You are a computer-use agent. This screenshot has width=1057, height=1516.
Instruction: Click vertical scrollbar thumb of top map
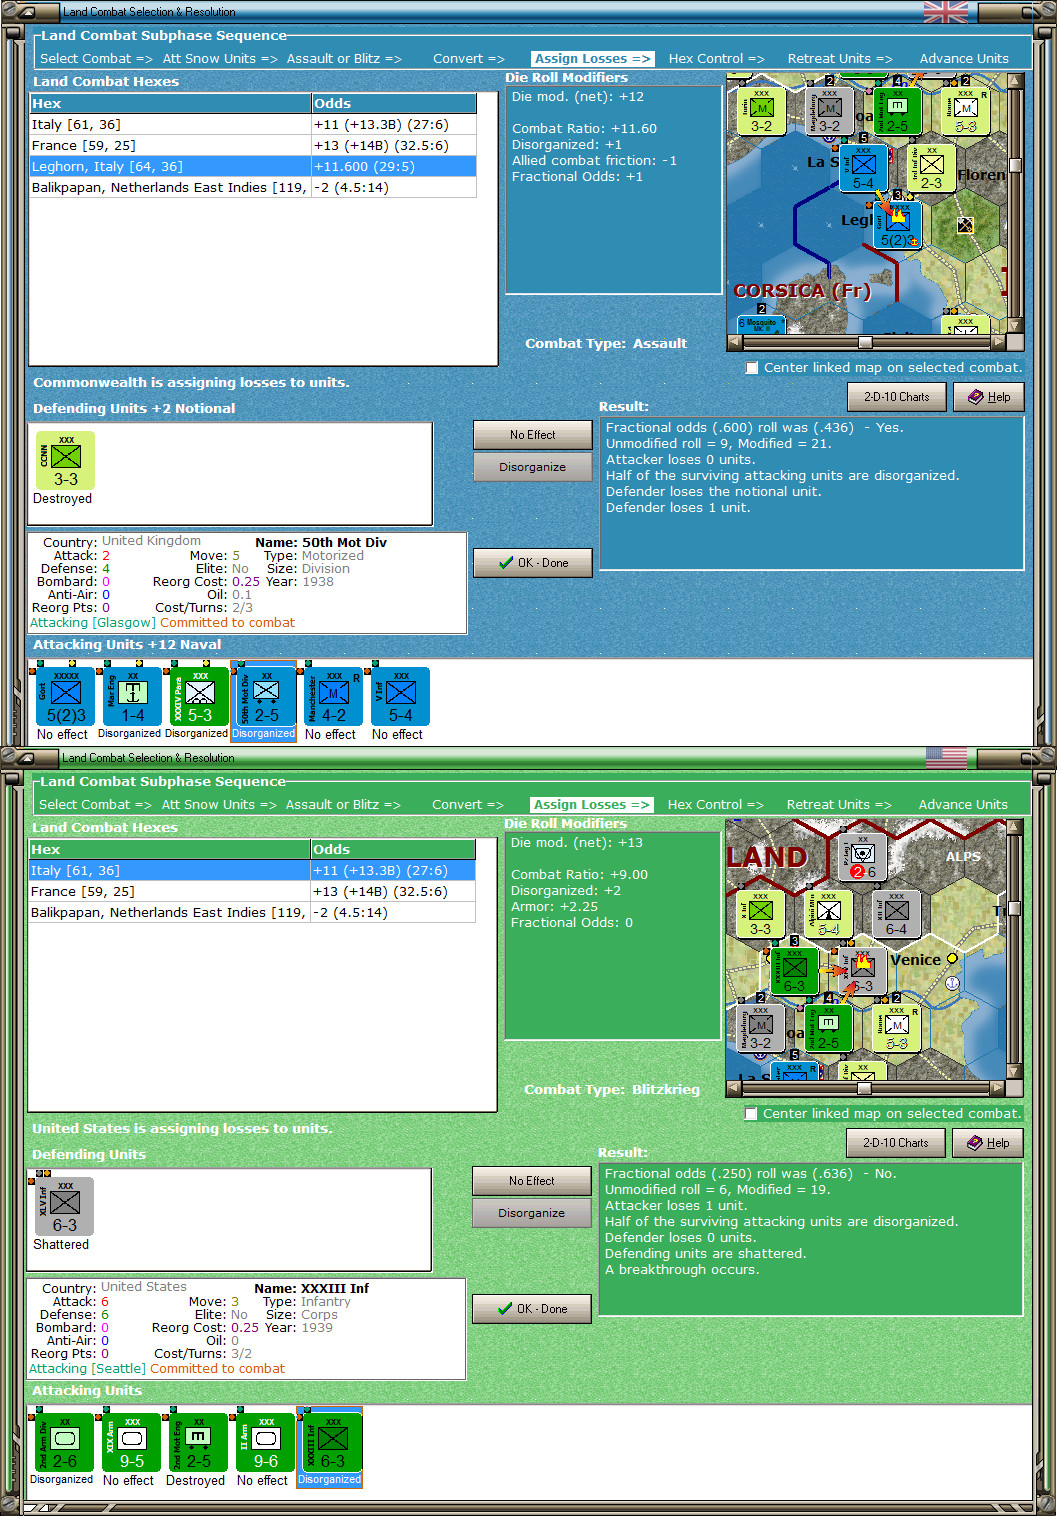pyautogui.click(x=1015, y=165)
